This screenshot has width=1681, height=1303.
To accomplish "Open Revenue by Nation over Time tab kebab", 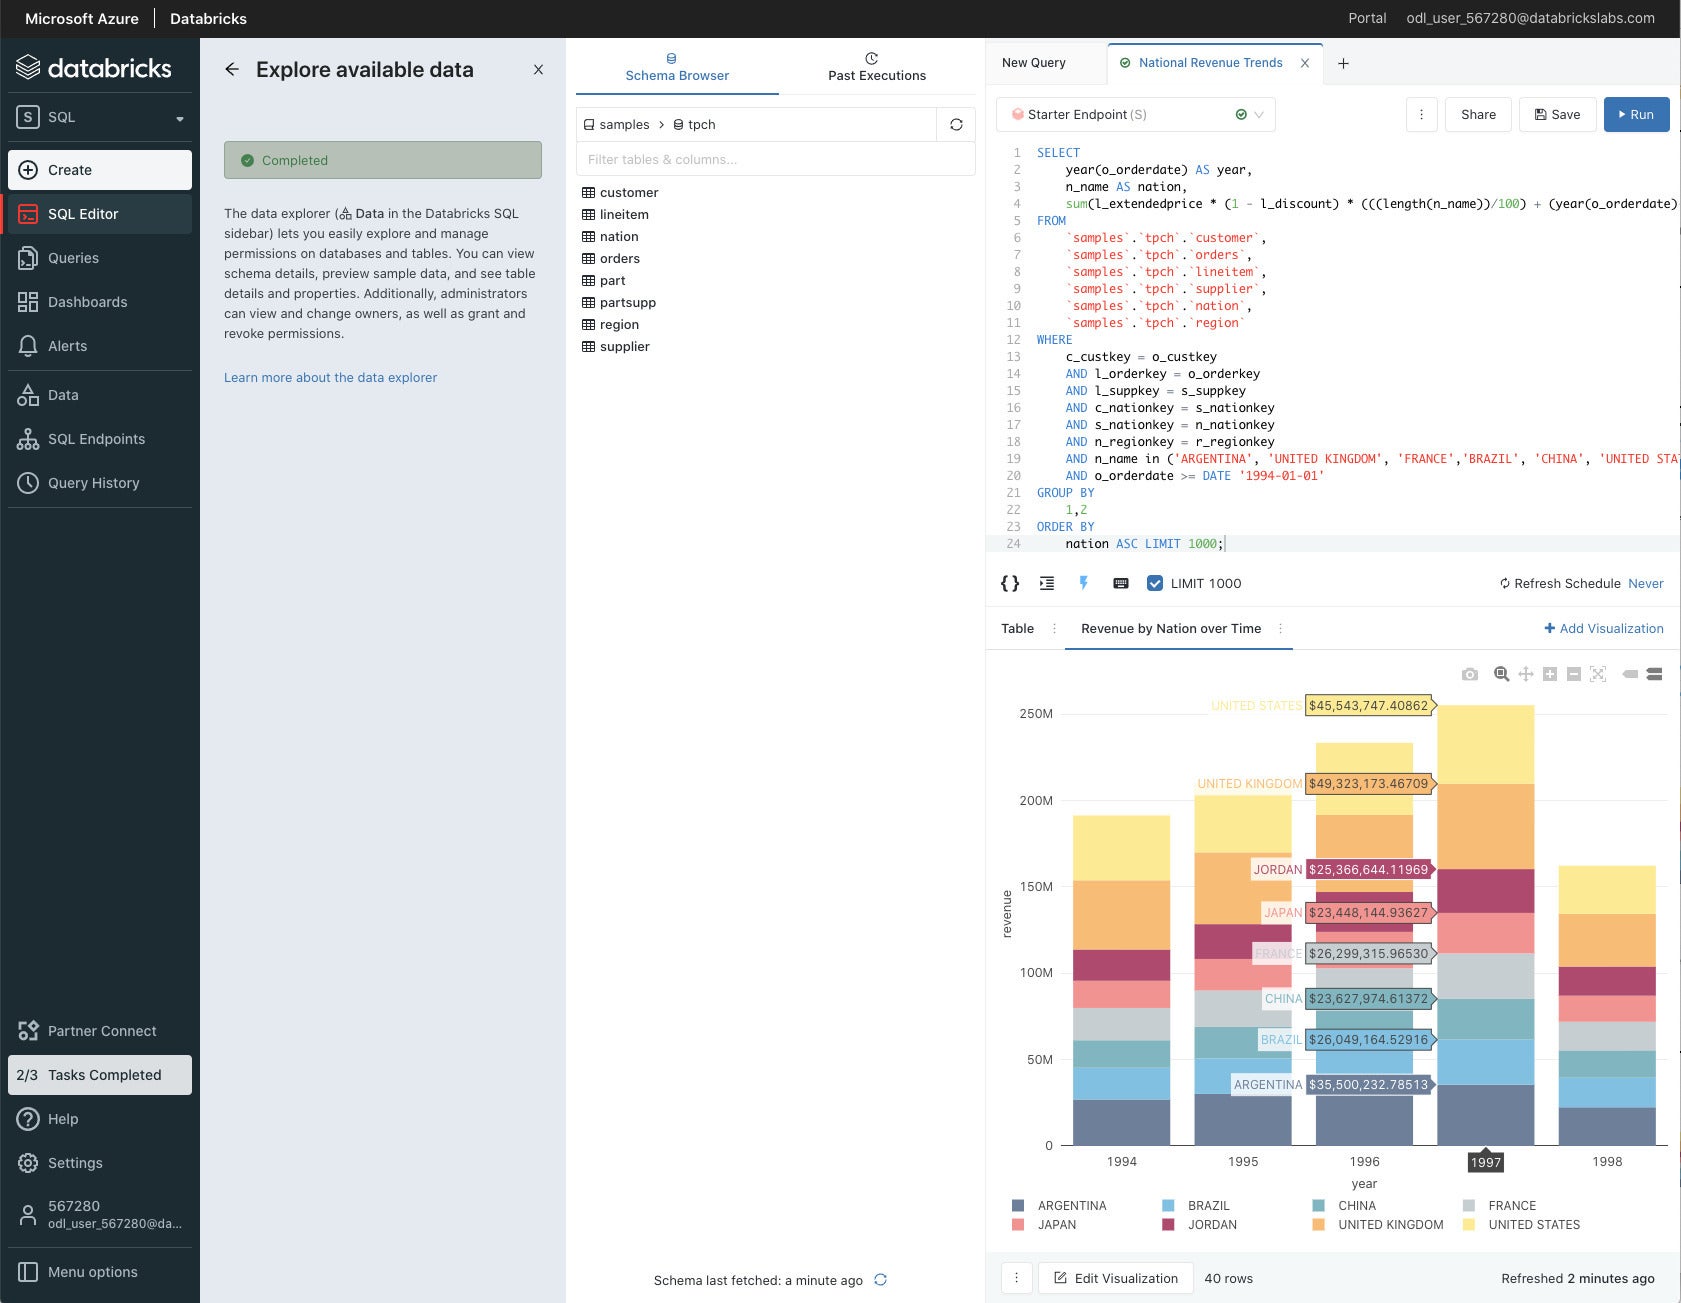I will [x=1280, y=628].
